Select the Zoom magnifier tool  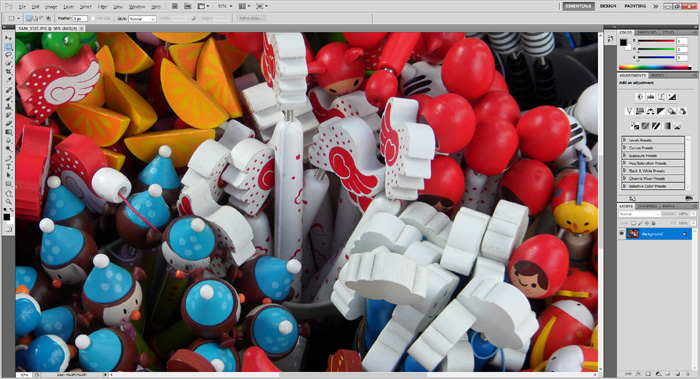8,201
